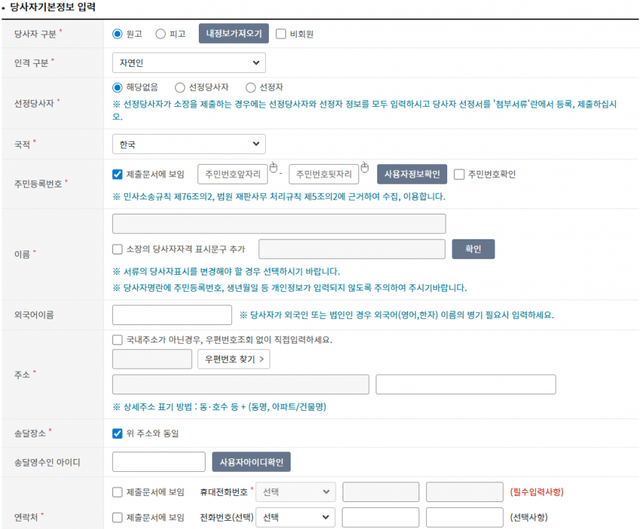Click the 사용자아이디확인 button
Image resolution: width=640 pixels, height=529 pixels.
pos(251,462)
